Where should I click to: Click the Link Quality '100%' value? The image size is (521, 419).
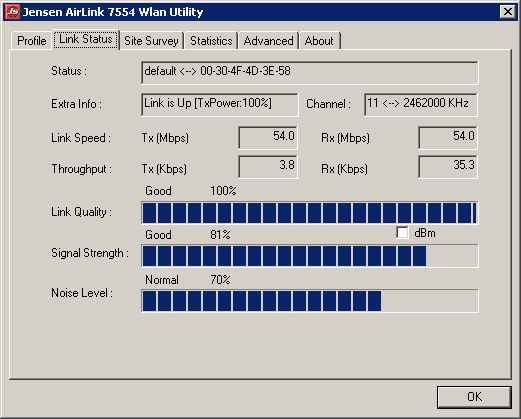(x=223, y=191)
